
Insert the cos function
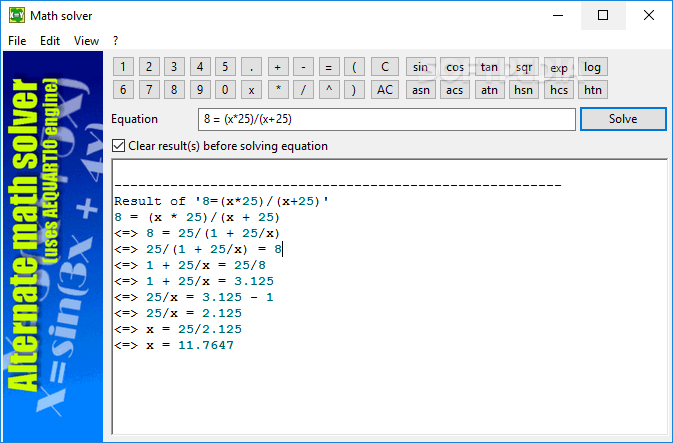point(455,67)
